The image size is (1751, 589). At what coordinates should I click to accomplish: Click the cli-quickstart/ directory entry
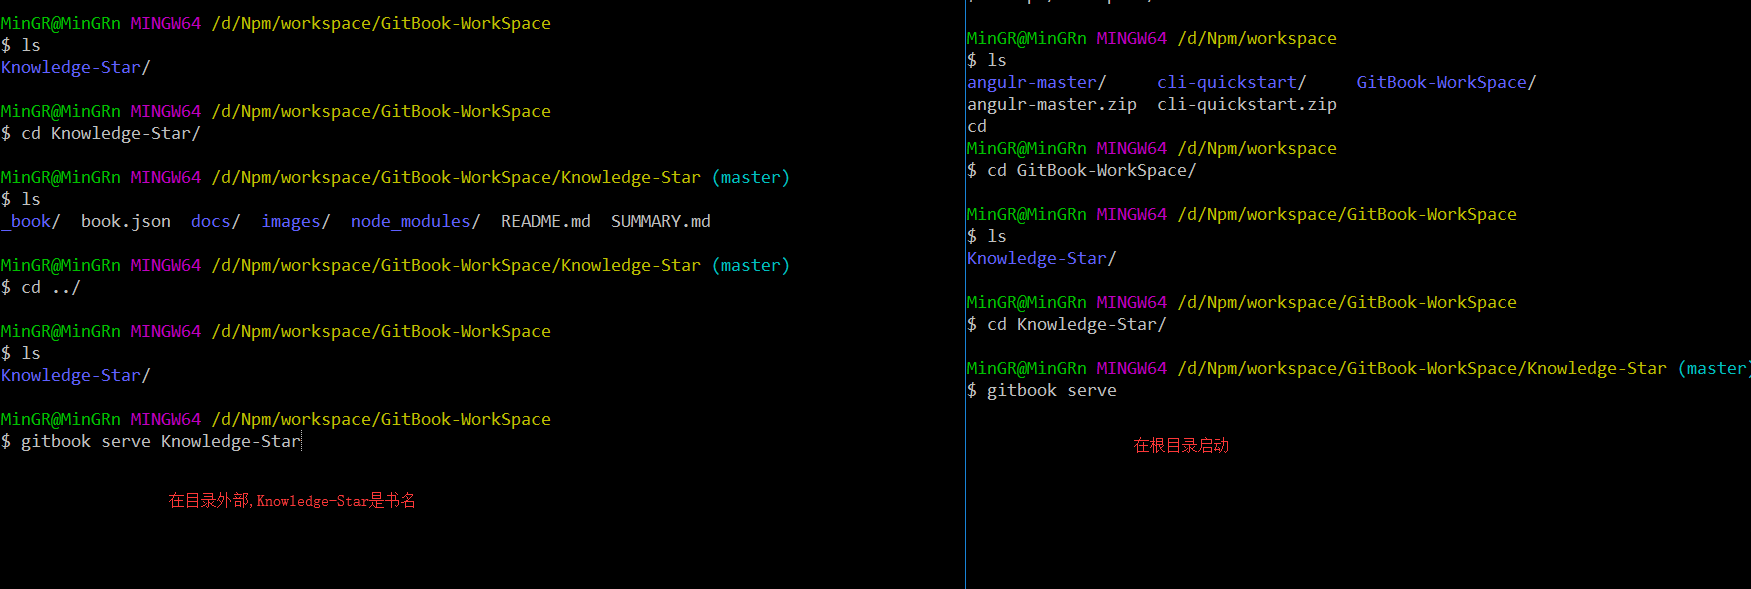pos(1231,82)
